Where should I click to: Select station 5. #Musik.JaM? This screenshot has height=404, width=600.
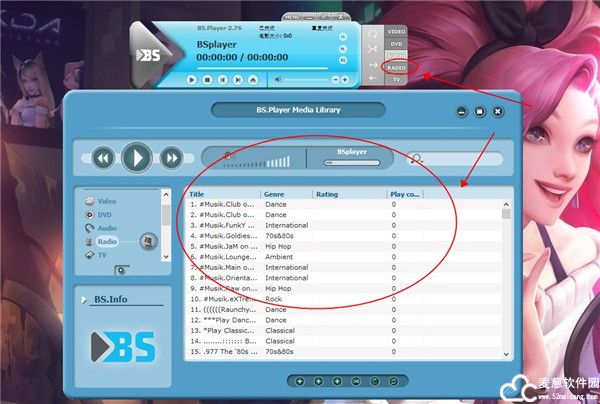tap(344, 247)
